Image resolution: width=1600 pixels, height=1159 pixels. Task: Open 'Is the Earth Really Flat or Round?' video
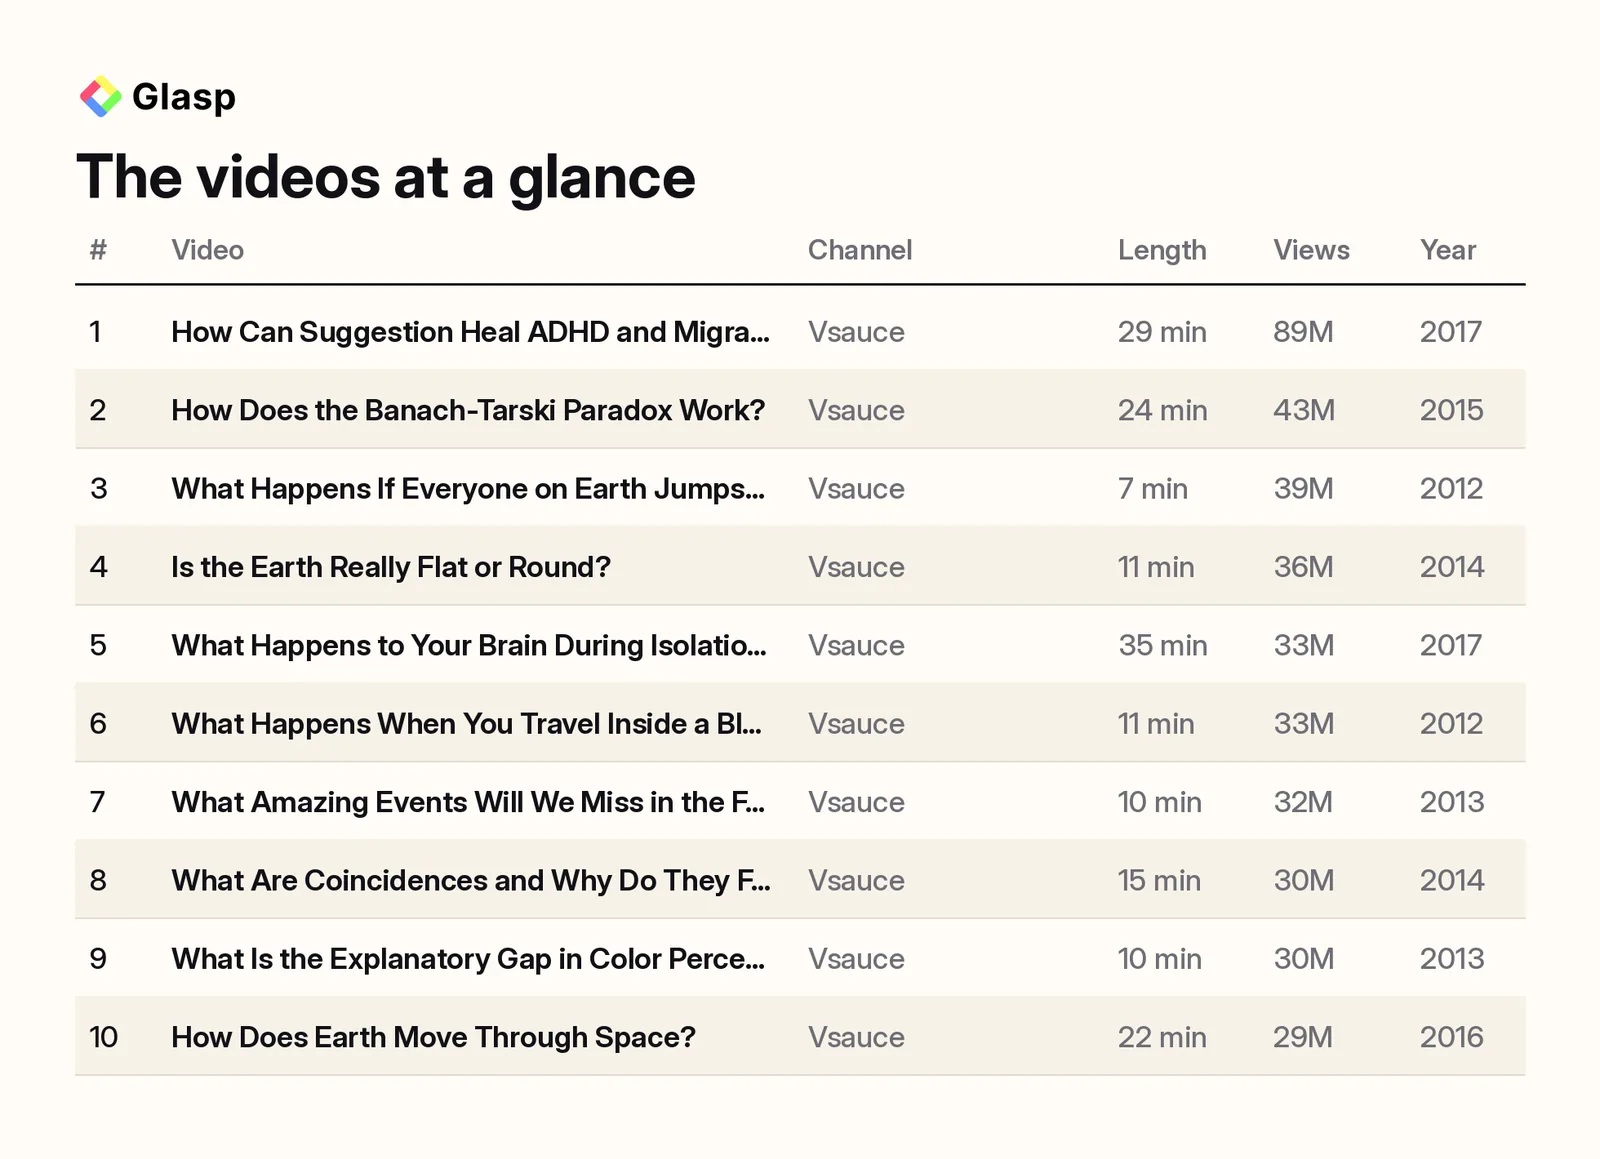click(391, 567)
